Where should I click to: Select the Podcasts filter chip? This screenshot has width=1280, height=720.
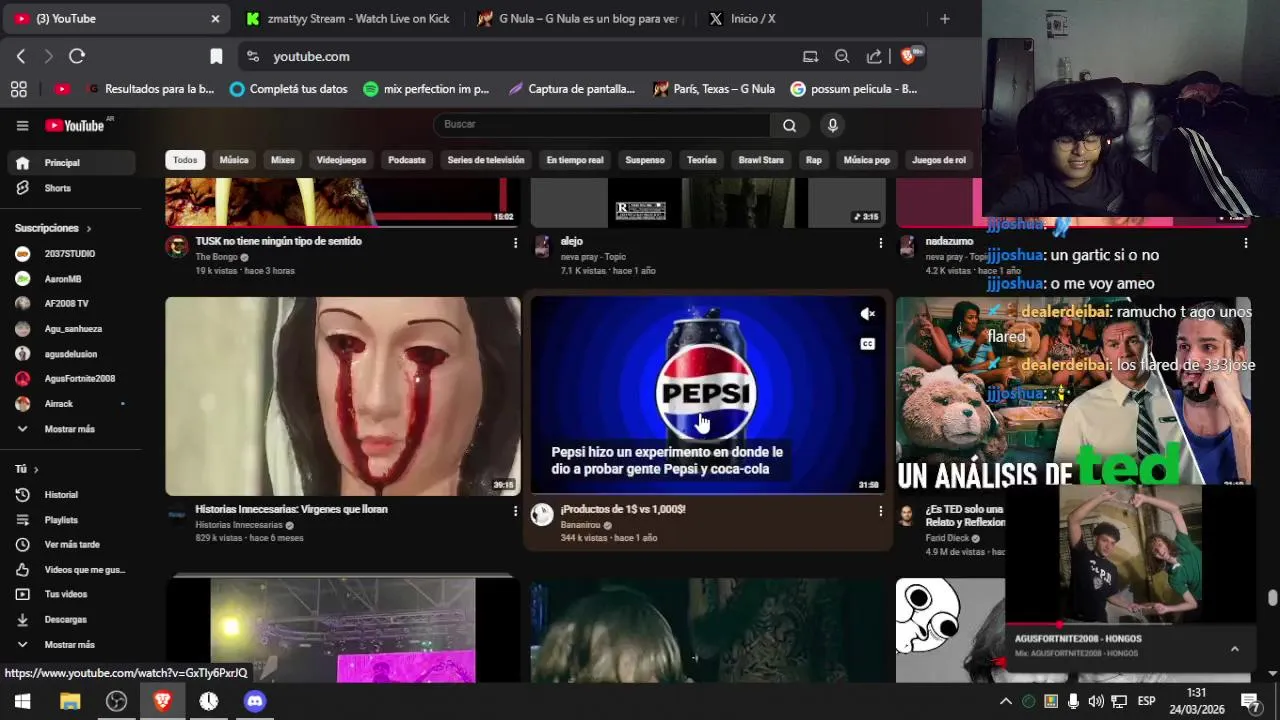tap(407, 160)
